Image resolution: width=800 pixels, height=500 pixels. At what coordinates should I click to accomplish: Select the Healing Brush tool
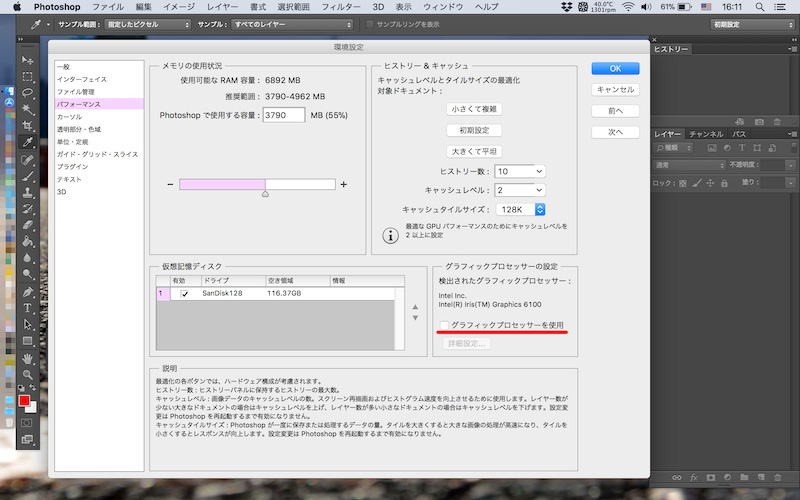(x=28, y=160)
